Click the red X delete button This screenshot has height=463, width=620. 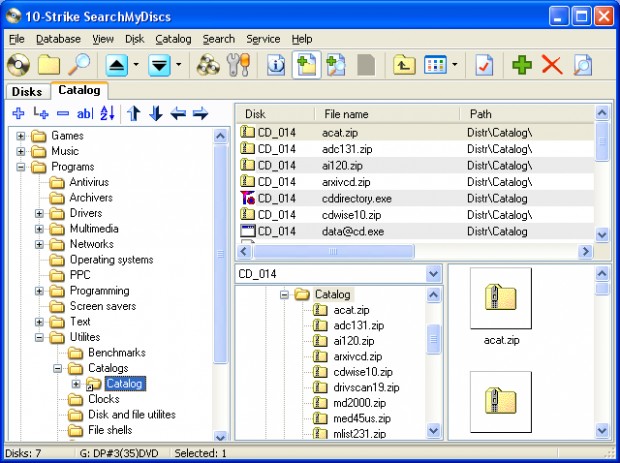click(552, 65)
